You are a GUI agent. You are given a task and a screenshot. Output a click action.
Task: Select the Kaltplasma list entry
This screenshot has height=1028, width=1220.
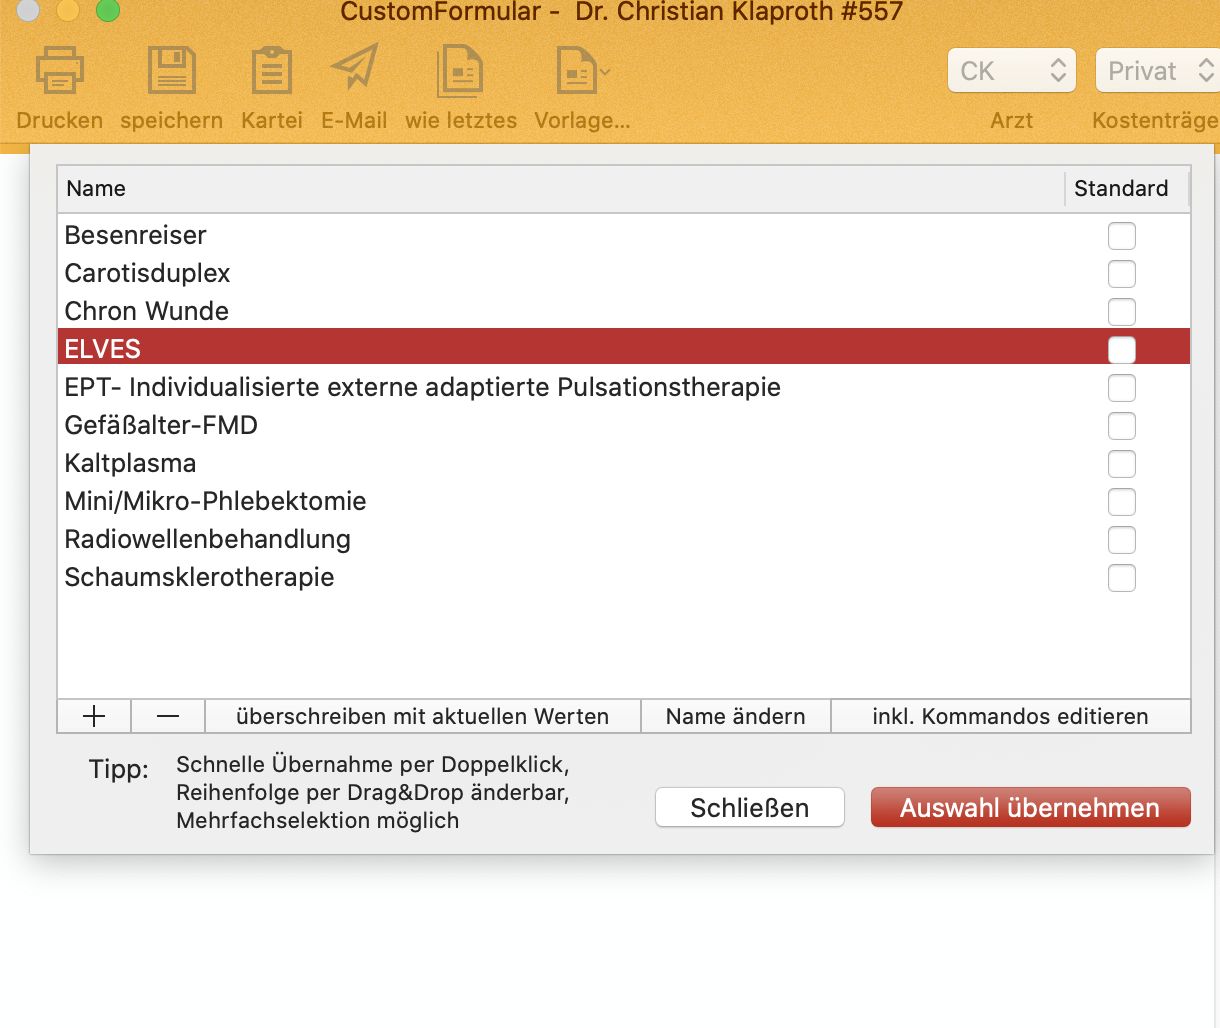[x=624, y=463]
